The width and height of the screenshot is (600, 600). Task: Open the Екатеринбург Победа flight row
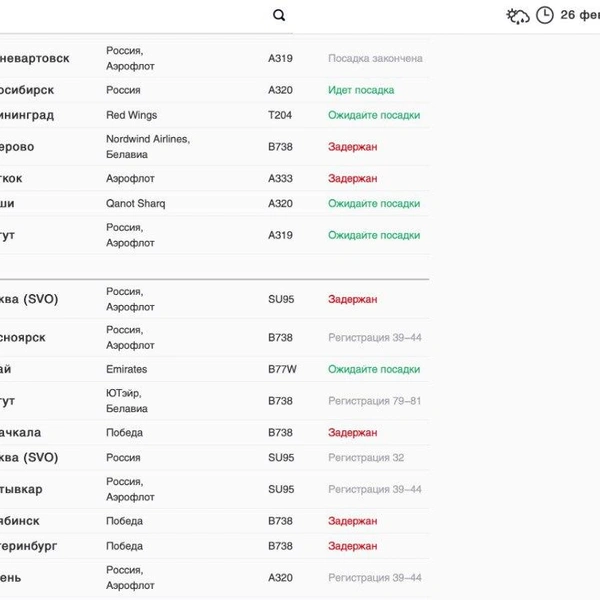pos(30,546)
